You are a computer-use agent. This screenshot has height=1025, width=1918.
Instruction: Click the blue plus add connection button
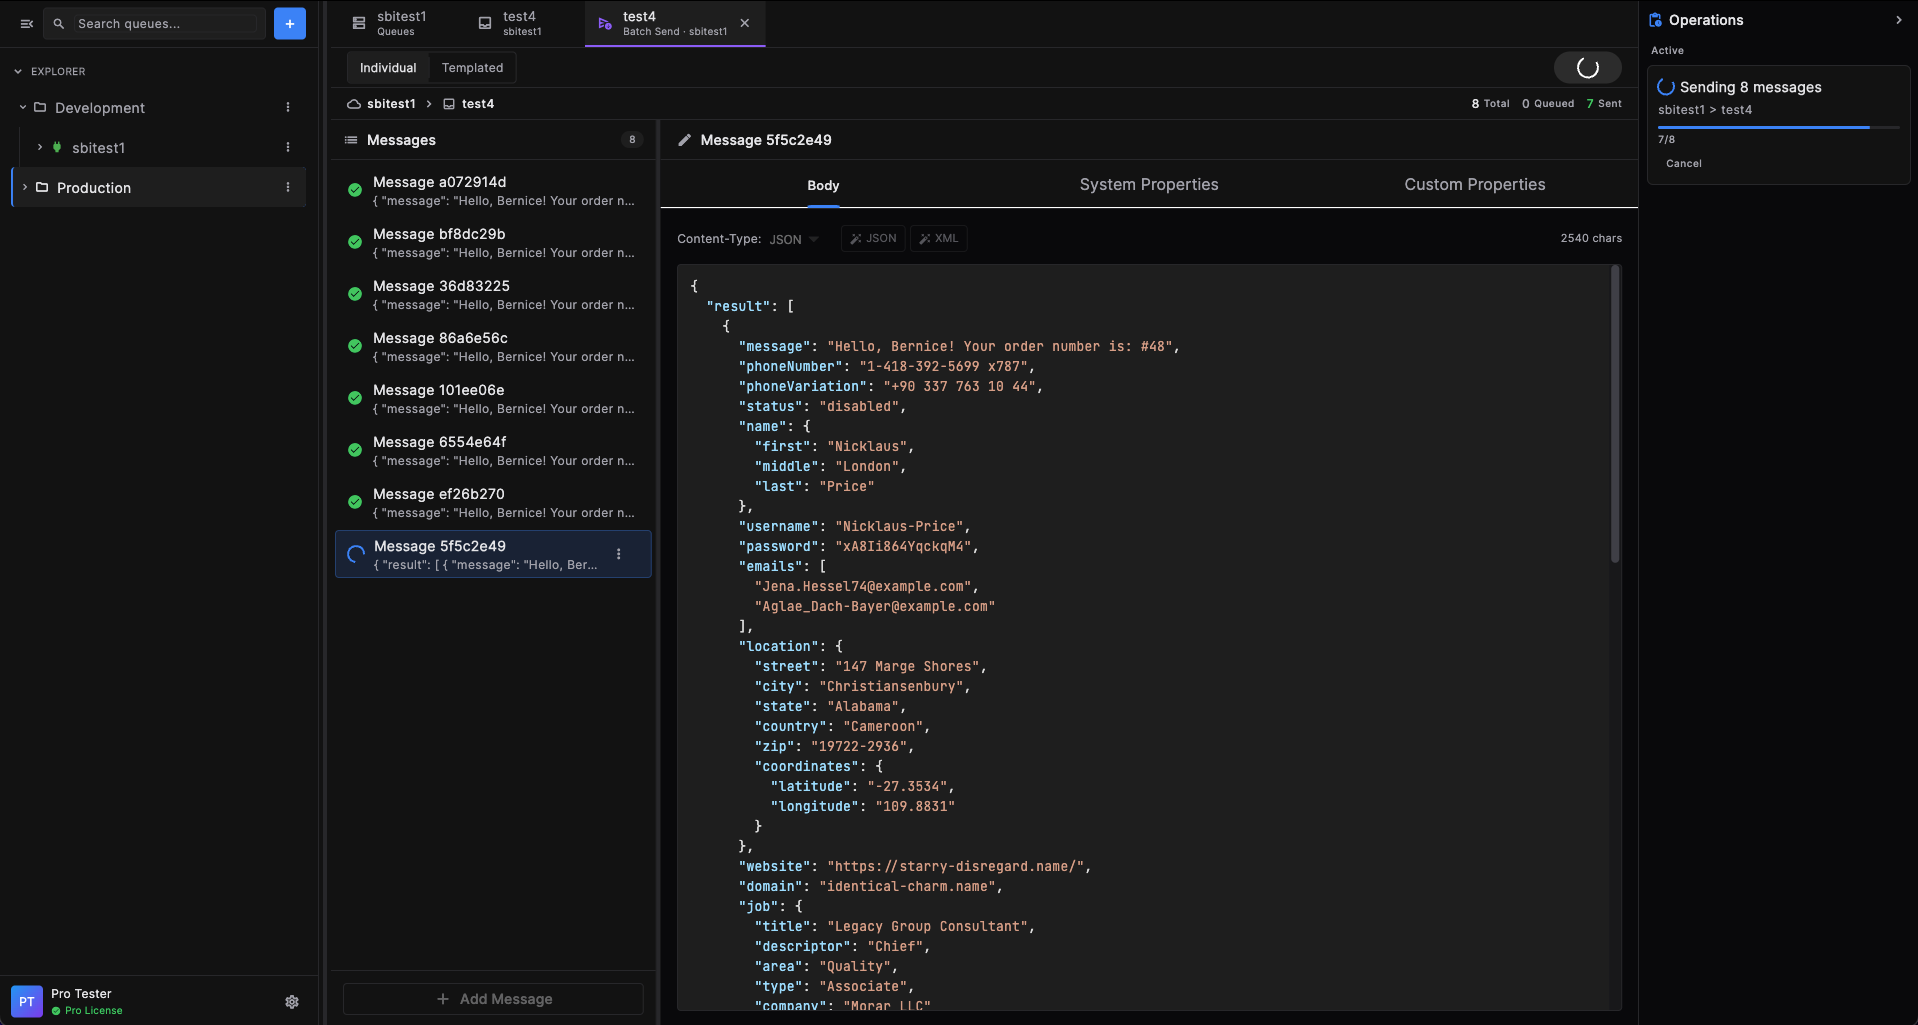point(289,23)
